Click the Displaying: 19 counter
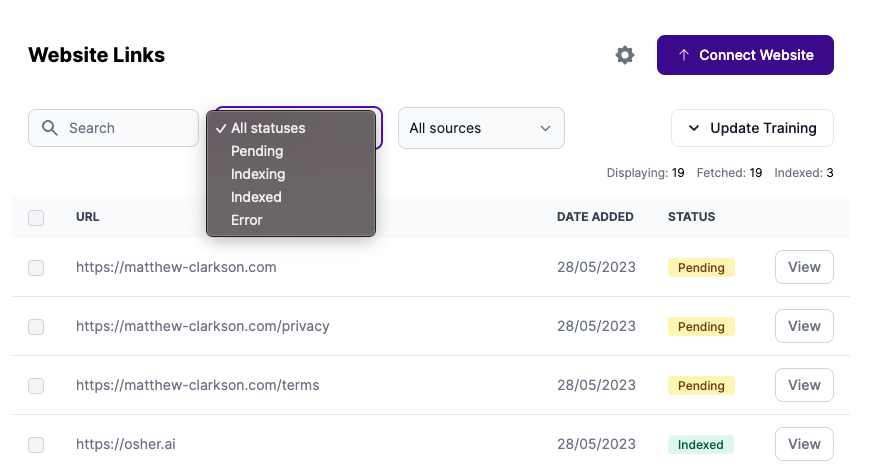This screenshot has width=870, height=473. click(x=645, y=173)
